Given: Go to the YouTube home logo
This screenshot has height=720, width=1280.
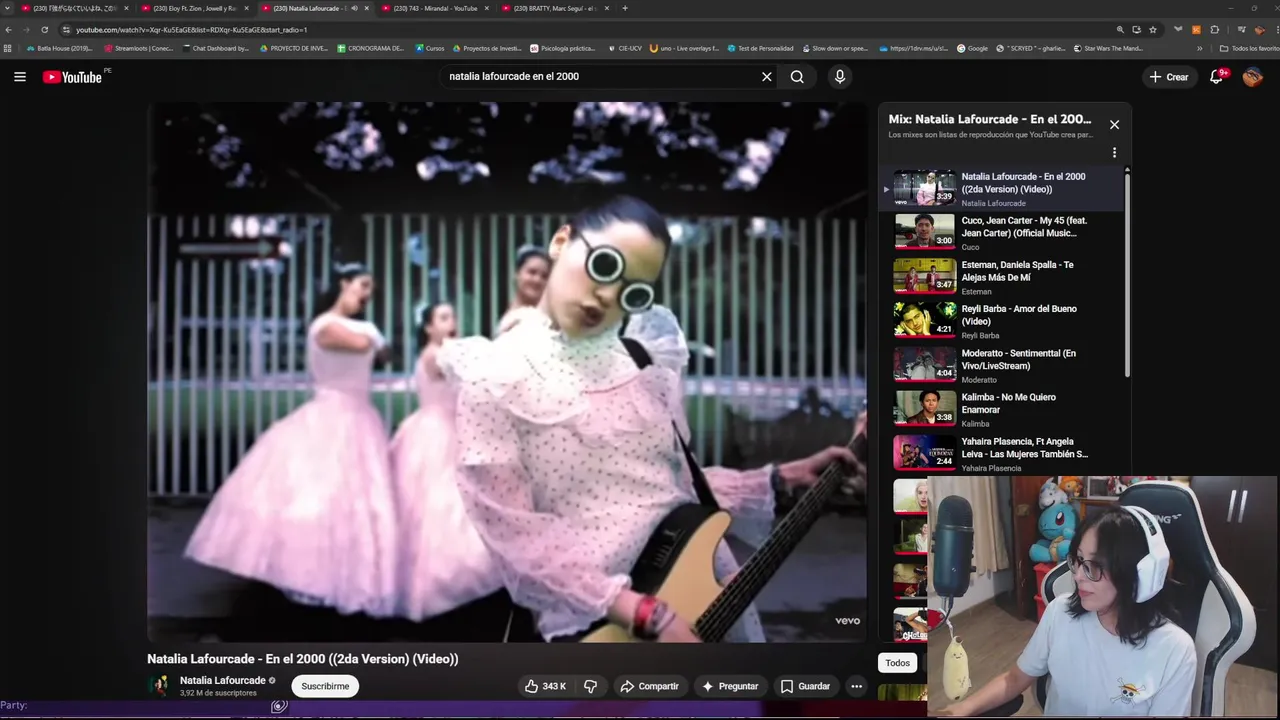Looking at the screenshot, I should [x=72, y=77].
